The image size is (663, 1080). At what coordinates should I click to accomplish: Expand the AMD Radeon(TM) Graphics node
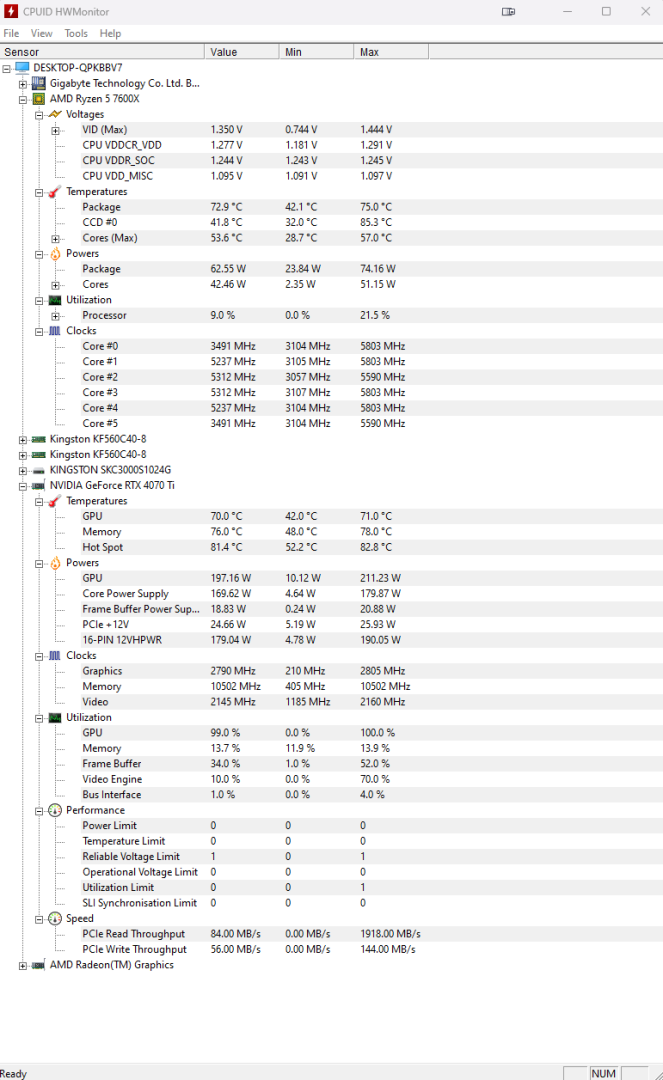tap(23, 965)
